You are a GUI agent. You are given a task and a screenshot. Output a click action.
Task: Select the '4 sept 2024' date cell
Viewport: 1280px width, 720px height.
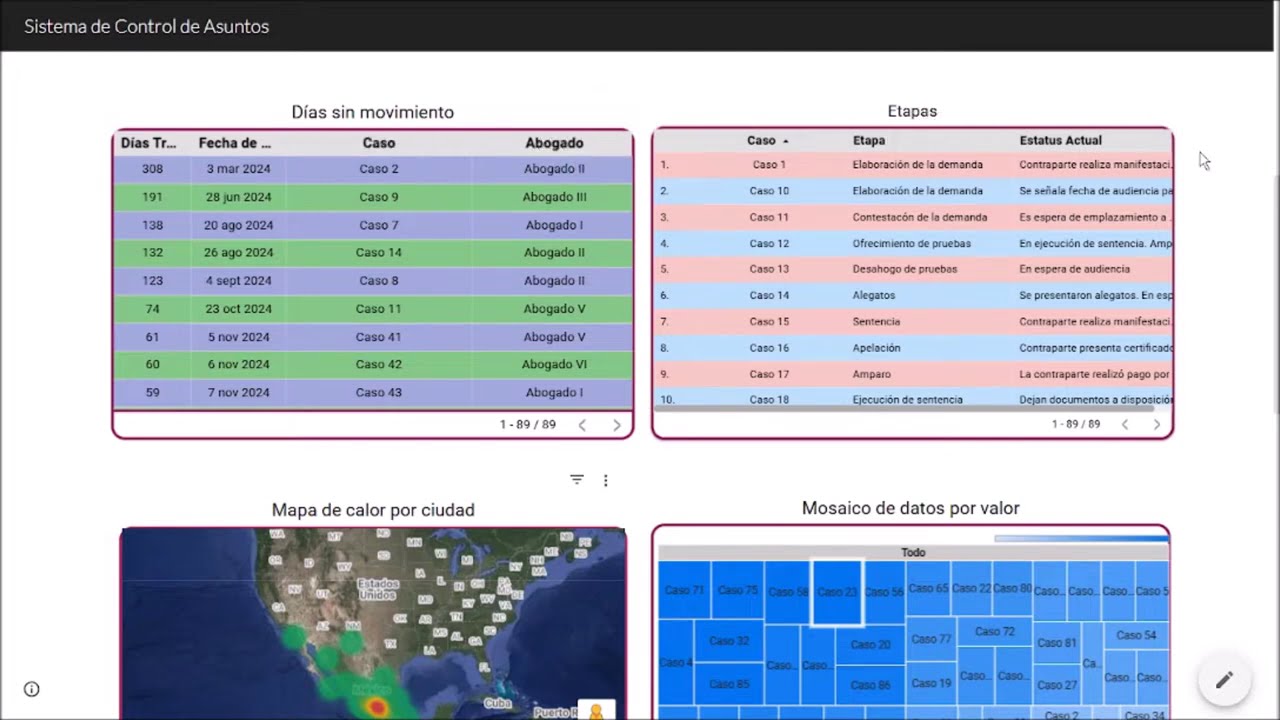tap(239, 281)
